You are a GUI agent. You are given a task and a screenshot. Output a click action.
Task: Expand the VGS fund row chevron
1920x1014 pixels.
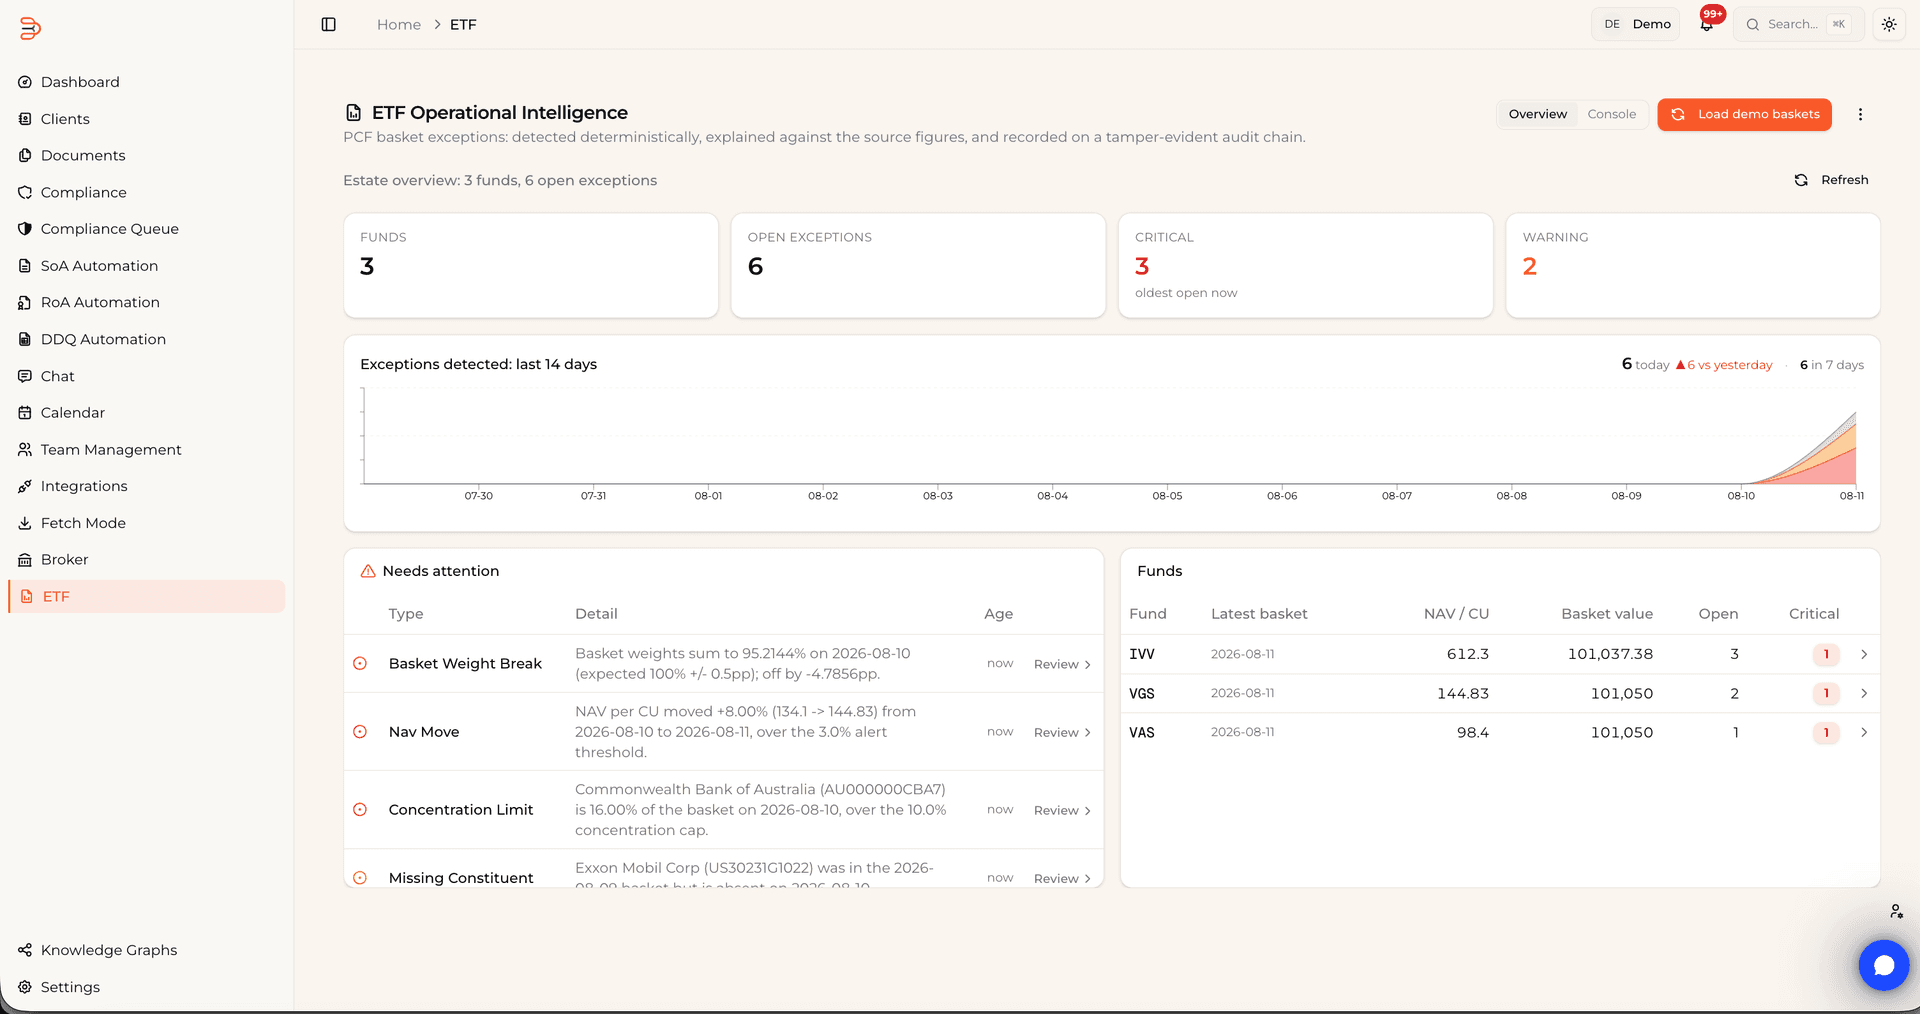1863,693
